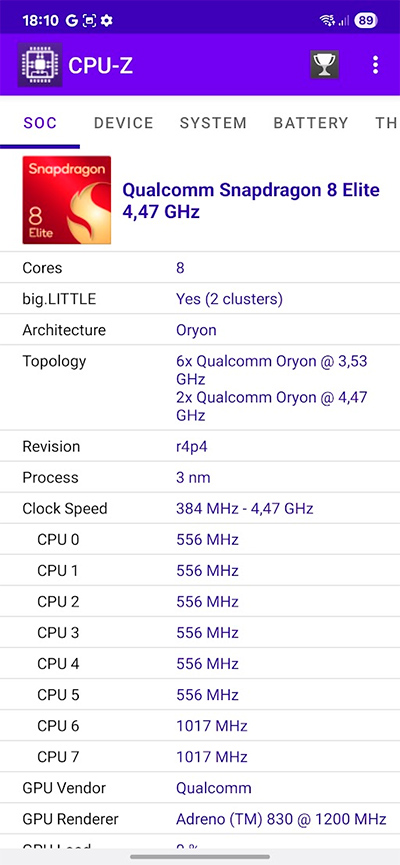Select the Clock Speed row

[x=200, y=508]
